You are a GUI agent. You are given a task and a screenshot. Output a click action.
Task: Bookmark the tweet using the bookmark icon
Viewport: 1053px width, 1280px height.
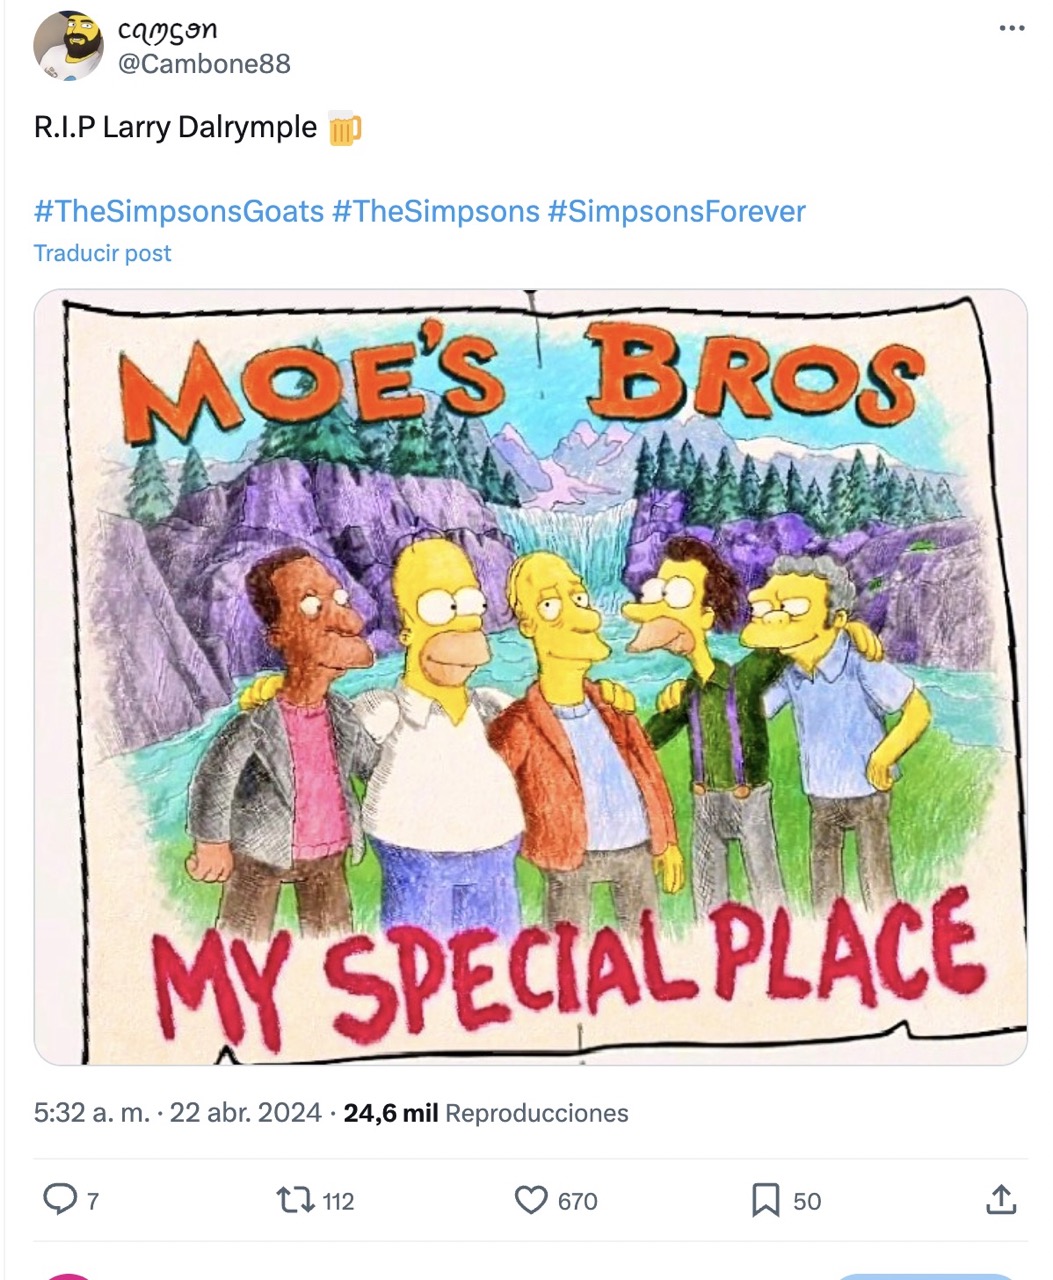coord(767,1201)
